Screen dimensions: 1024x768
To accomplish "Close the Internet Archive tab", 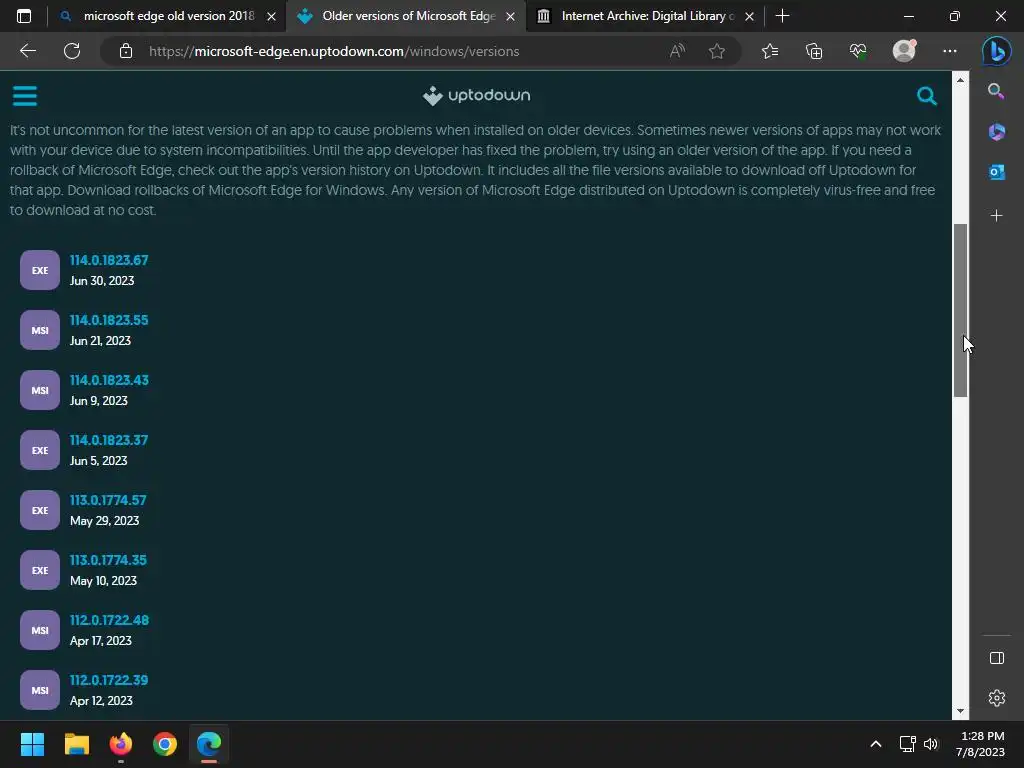I will click(x=750, y=17).
